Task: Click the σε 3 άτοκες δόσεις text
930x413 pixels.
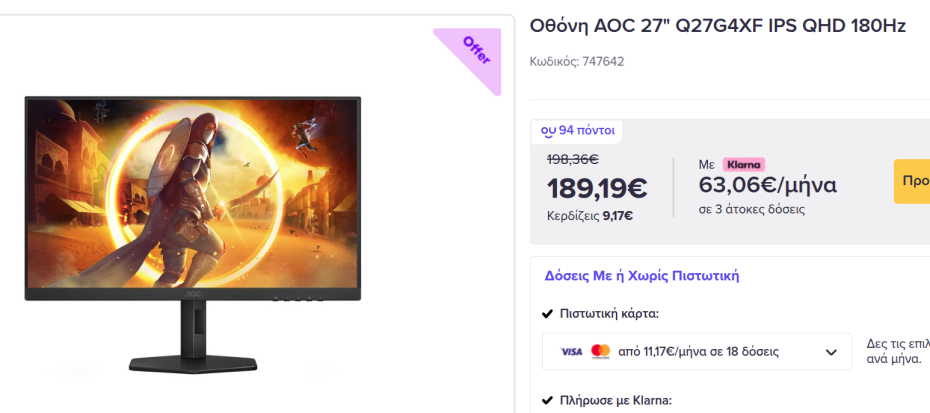Action: [752, 209]
